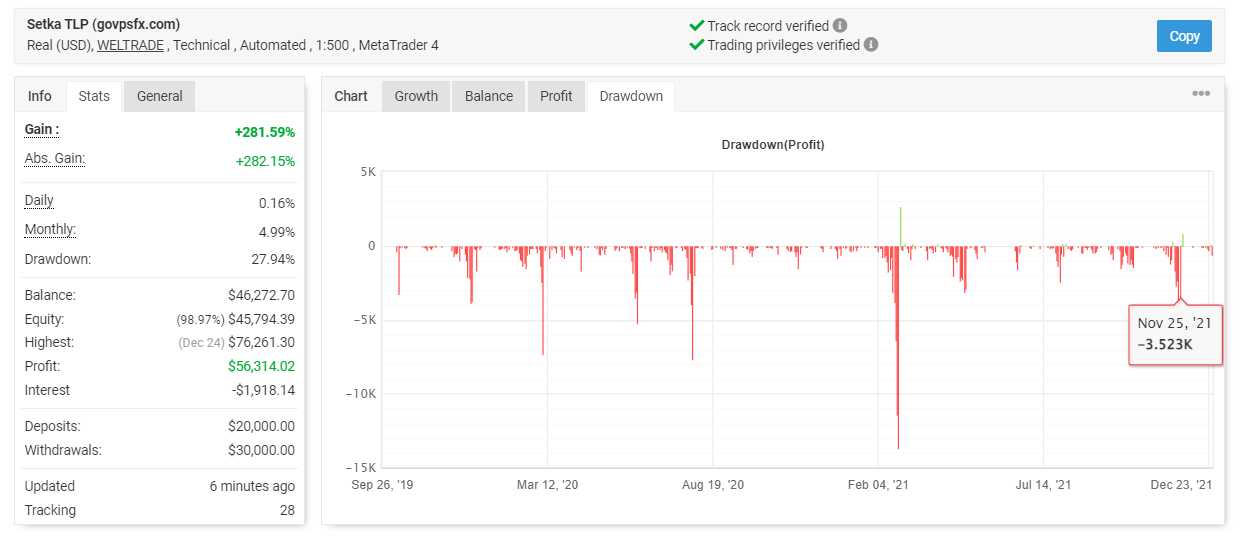Click the Aug 19, '20 axis label
Viewport: 1241px width, 536px height.
pyautogui.click(x=712, y=485)
